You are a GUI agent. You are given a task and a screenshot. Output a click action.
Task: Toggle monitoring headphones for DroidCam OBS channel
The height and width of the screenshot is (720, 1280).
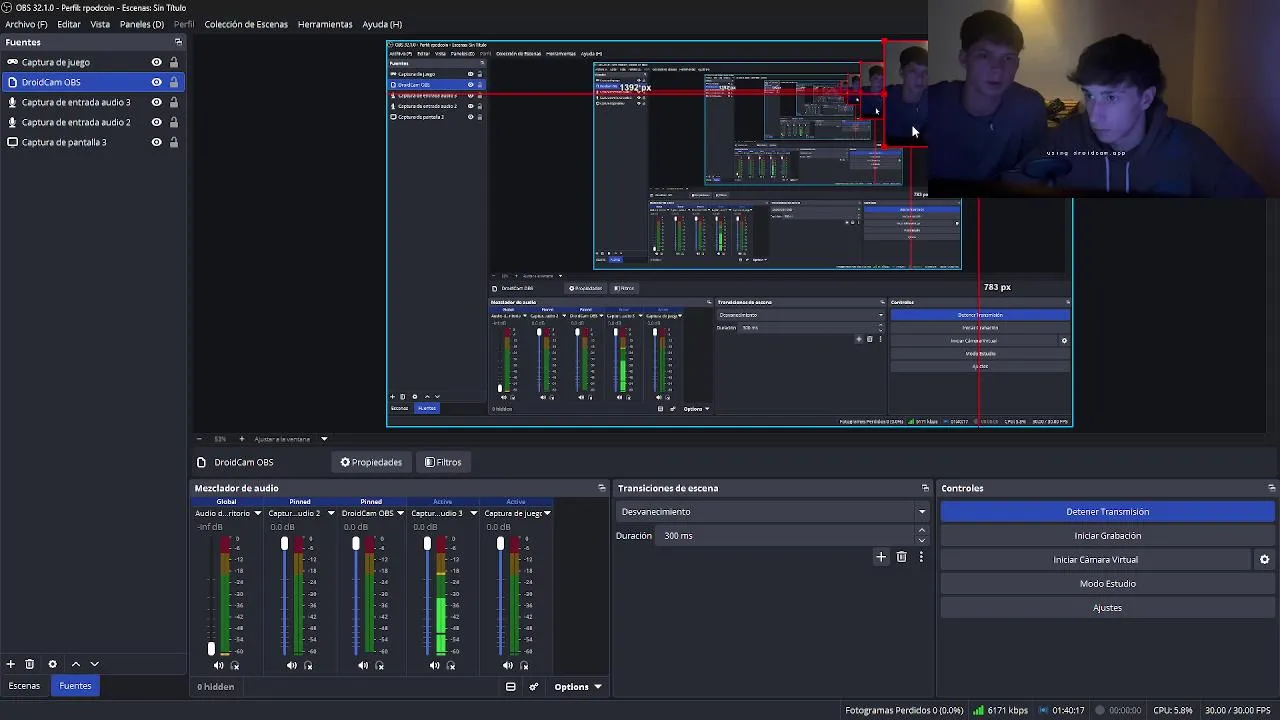pyautogui.click(x=379, y=666)
